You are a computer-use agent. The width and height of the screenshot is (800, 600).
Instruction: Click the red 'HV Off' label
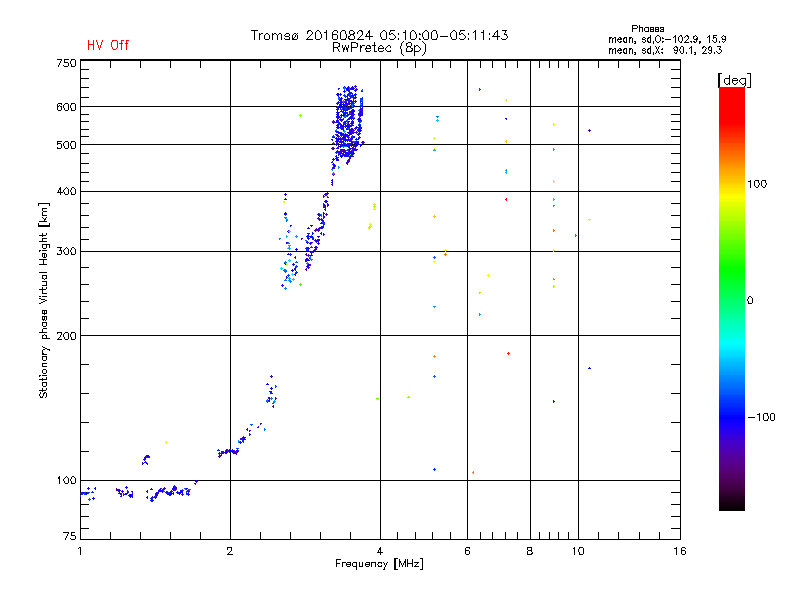click(x=108, y=45)
